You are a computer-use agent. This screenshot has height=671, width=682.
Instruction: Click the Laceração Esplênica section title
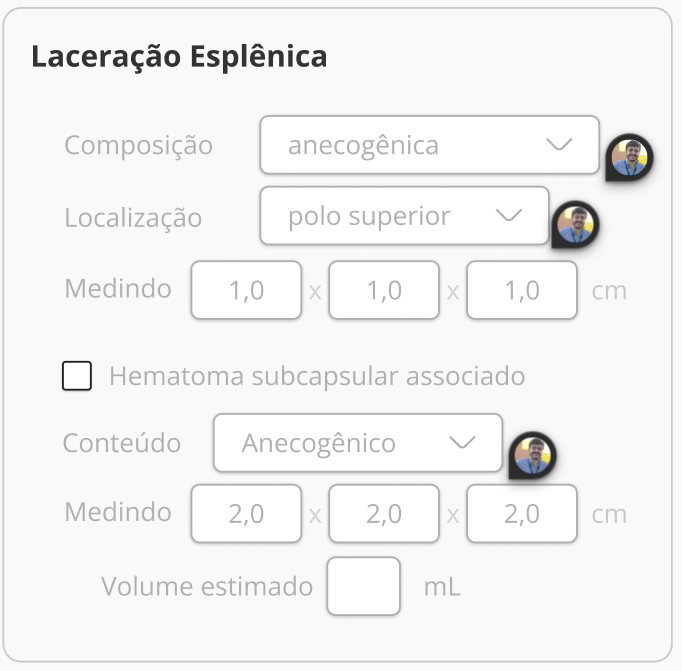click(x=179, y=56)
